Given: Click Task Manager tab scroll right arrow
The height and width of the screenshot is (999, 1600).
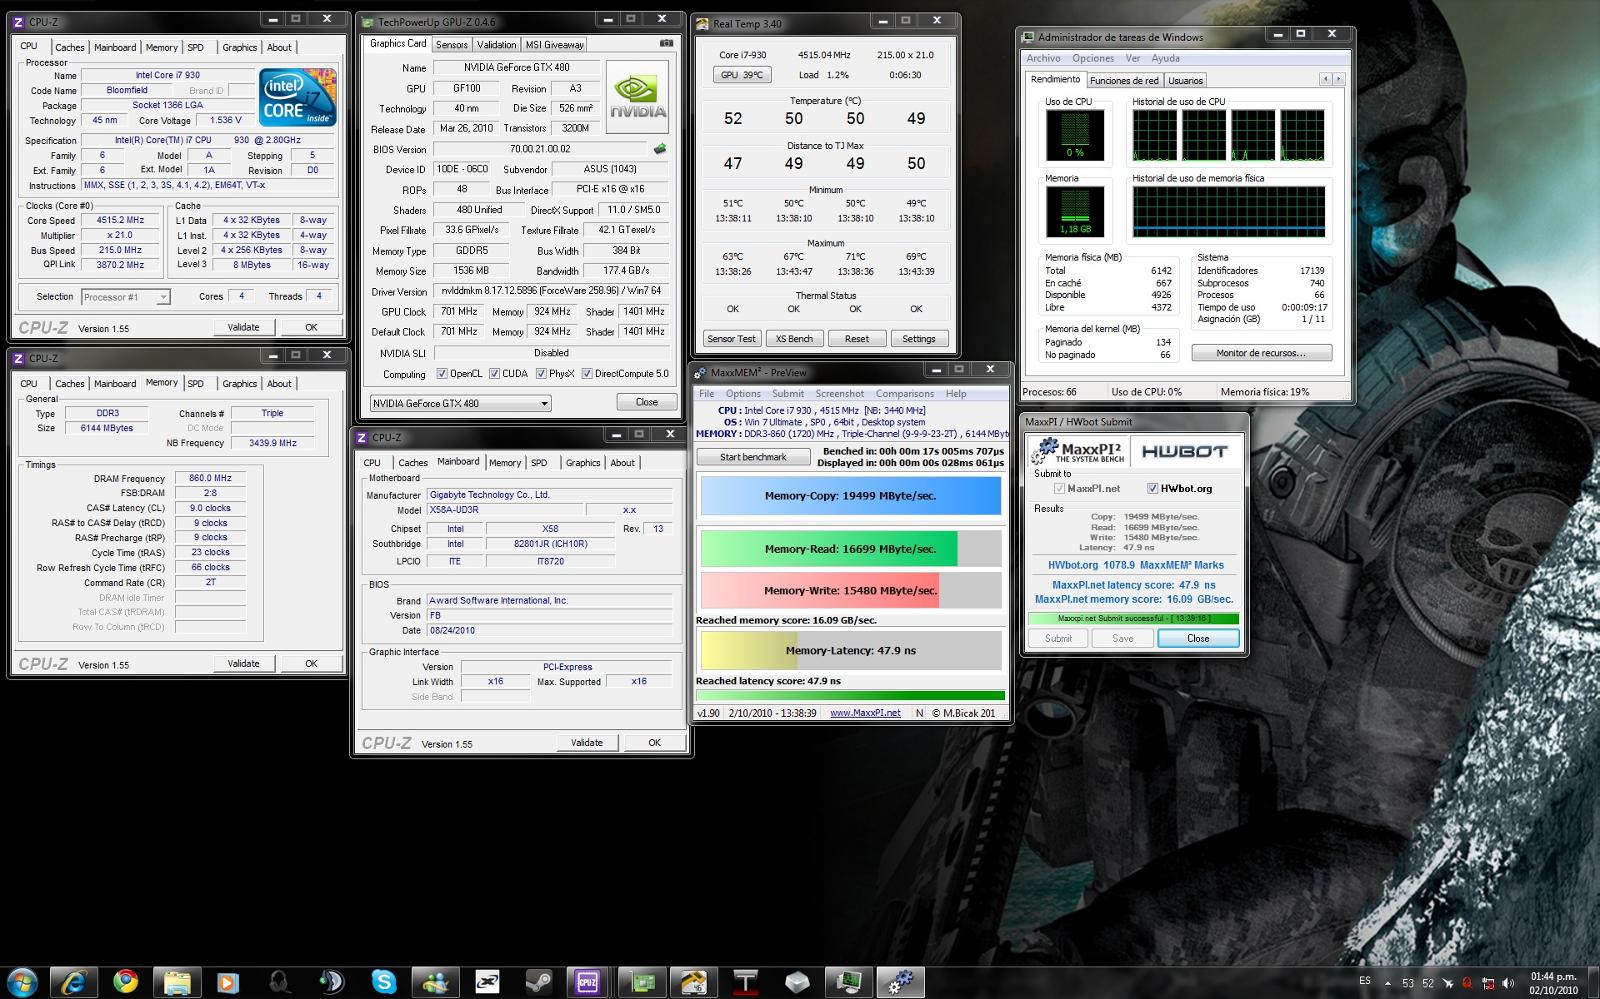Looking at the screenshot, I should tap(1339, 79).
